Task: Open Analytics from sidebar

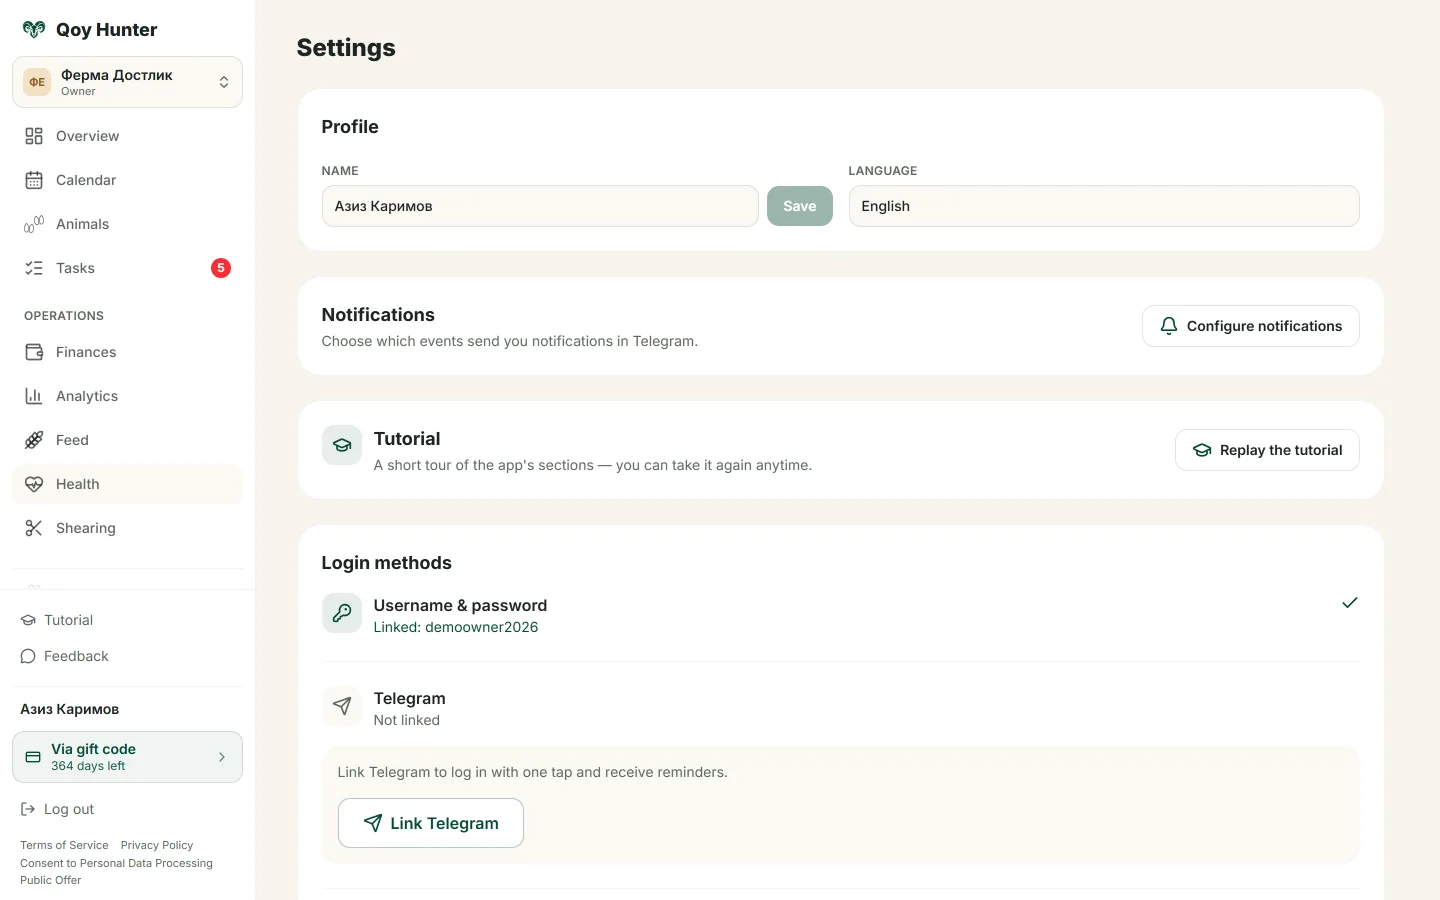Action: click(127, 396)
